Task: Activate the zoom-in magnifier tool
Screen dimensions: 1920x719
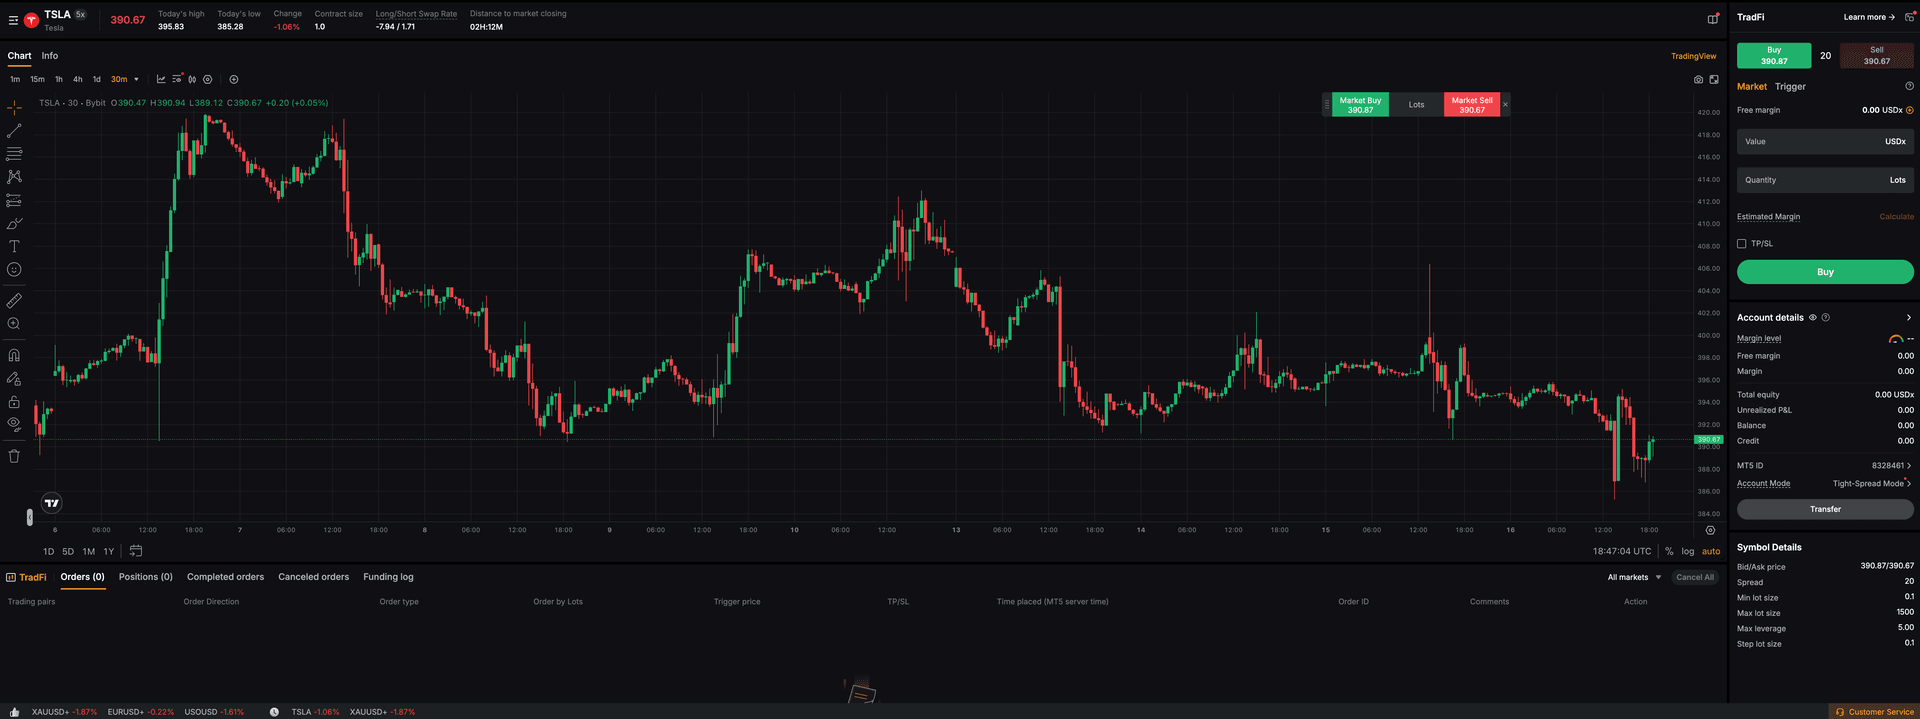Action: (14, 323)
